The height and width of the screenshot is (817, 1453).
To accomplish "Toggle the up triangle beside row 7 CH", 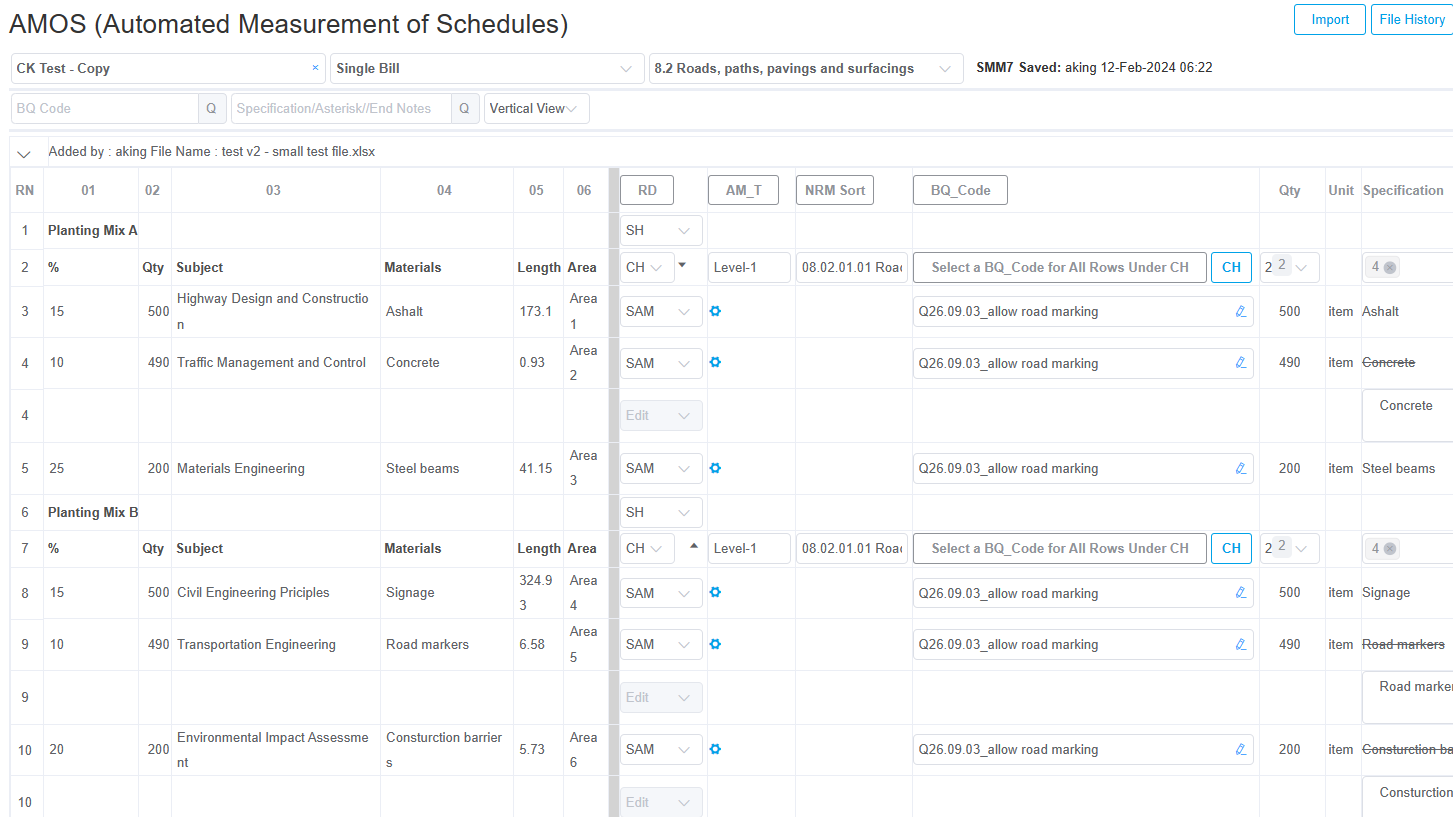I will [x=694, y=546].
